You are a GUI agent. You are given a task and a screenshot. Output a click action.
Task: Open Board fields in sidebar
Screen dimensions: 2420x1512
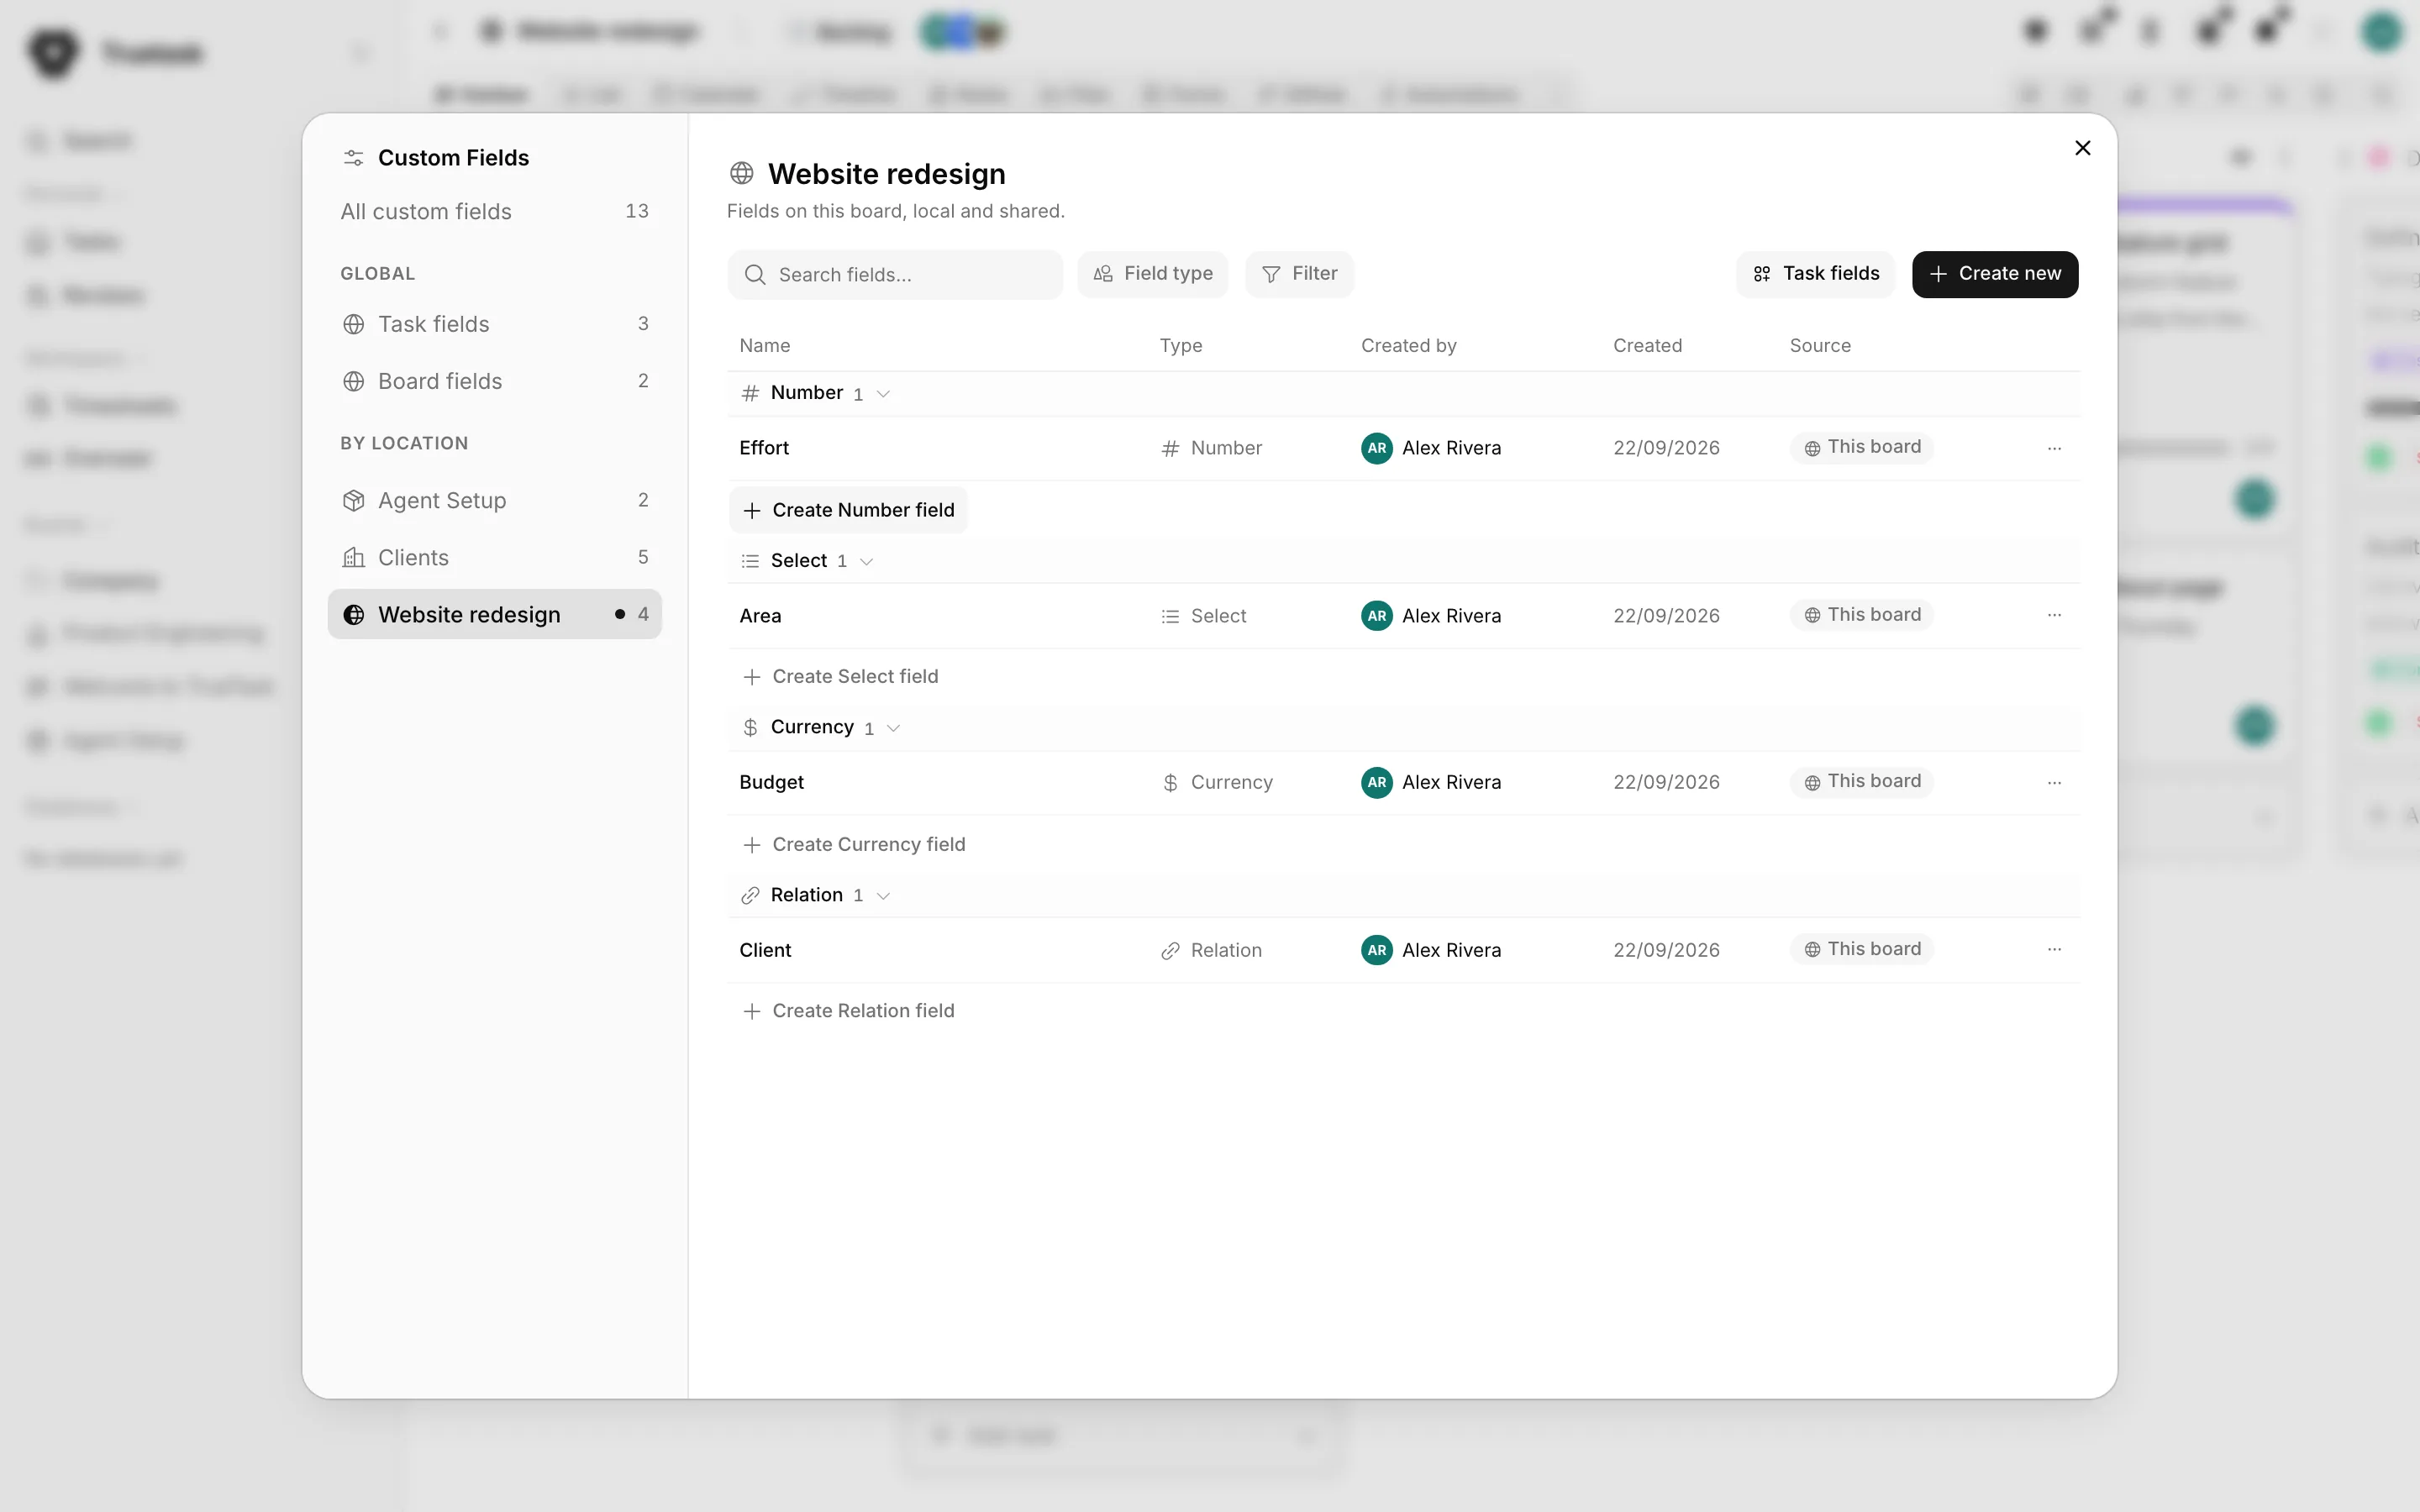pos(494,381)
